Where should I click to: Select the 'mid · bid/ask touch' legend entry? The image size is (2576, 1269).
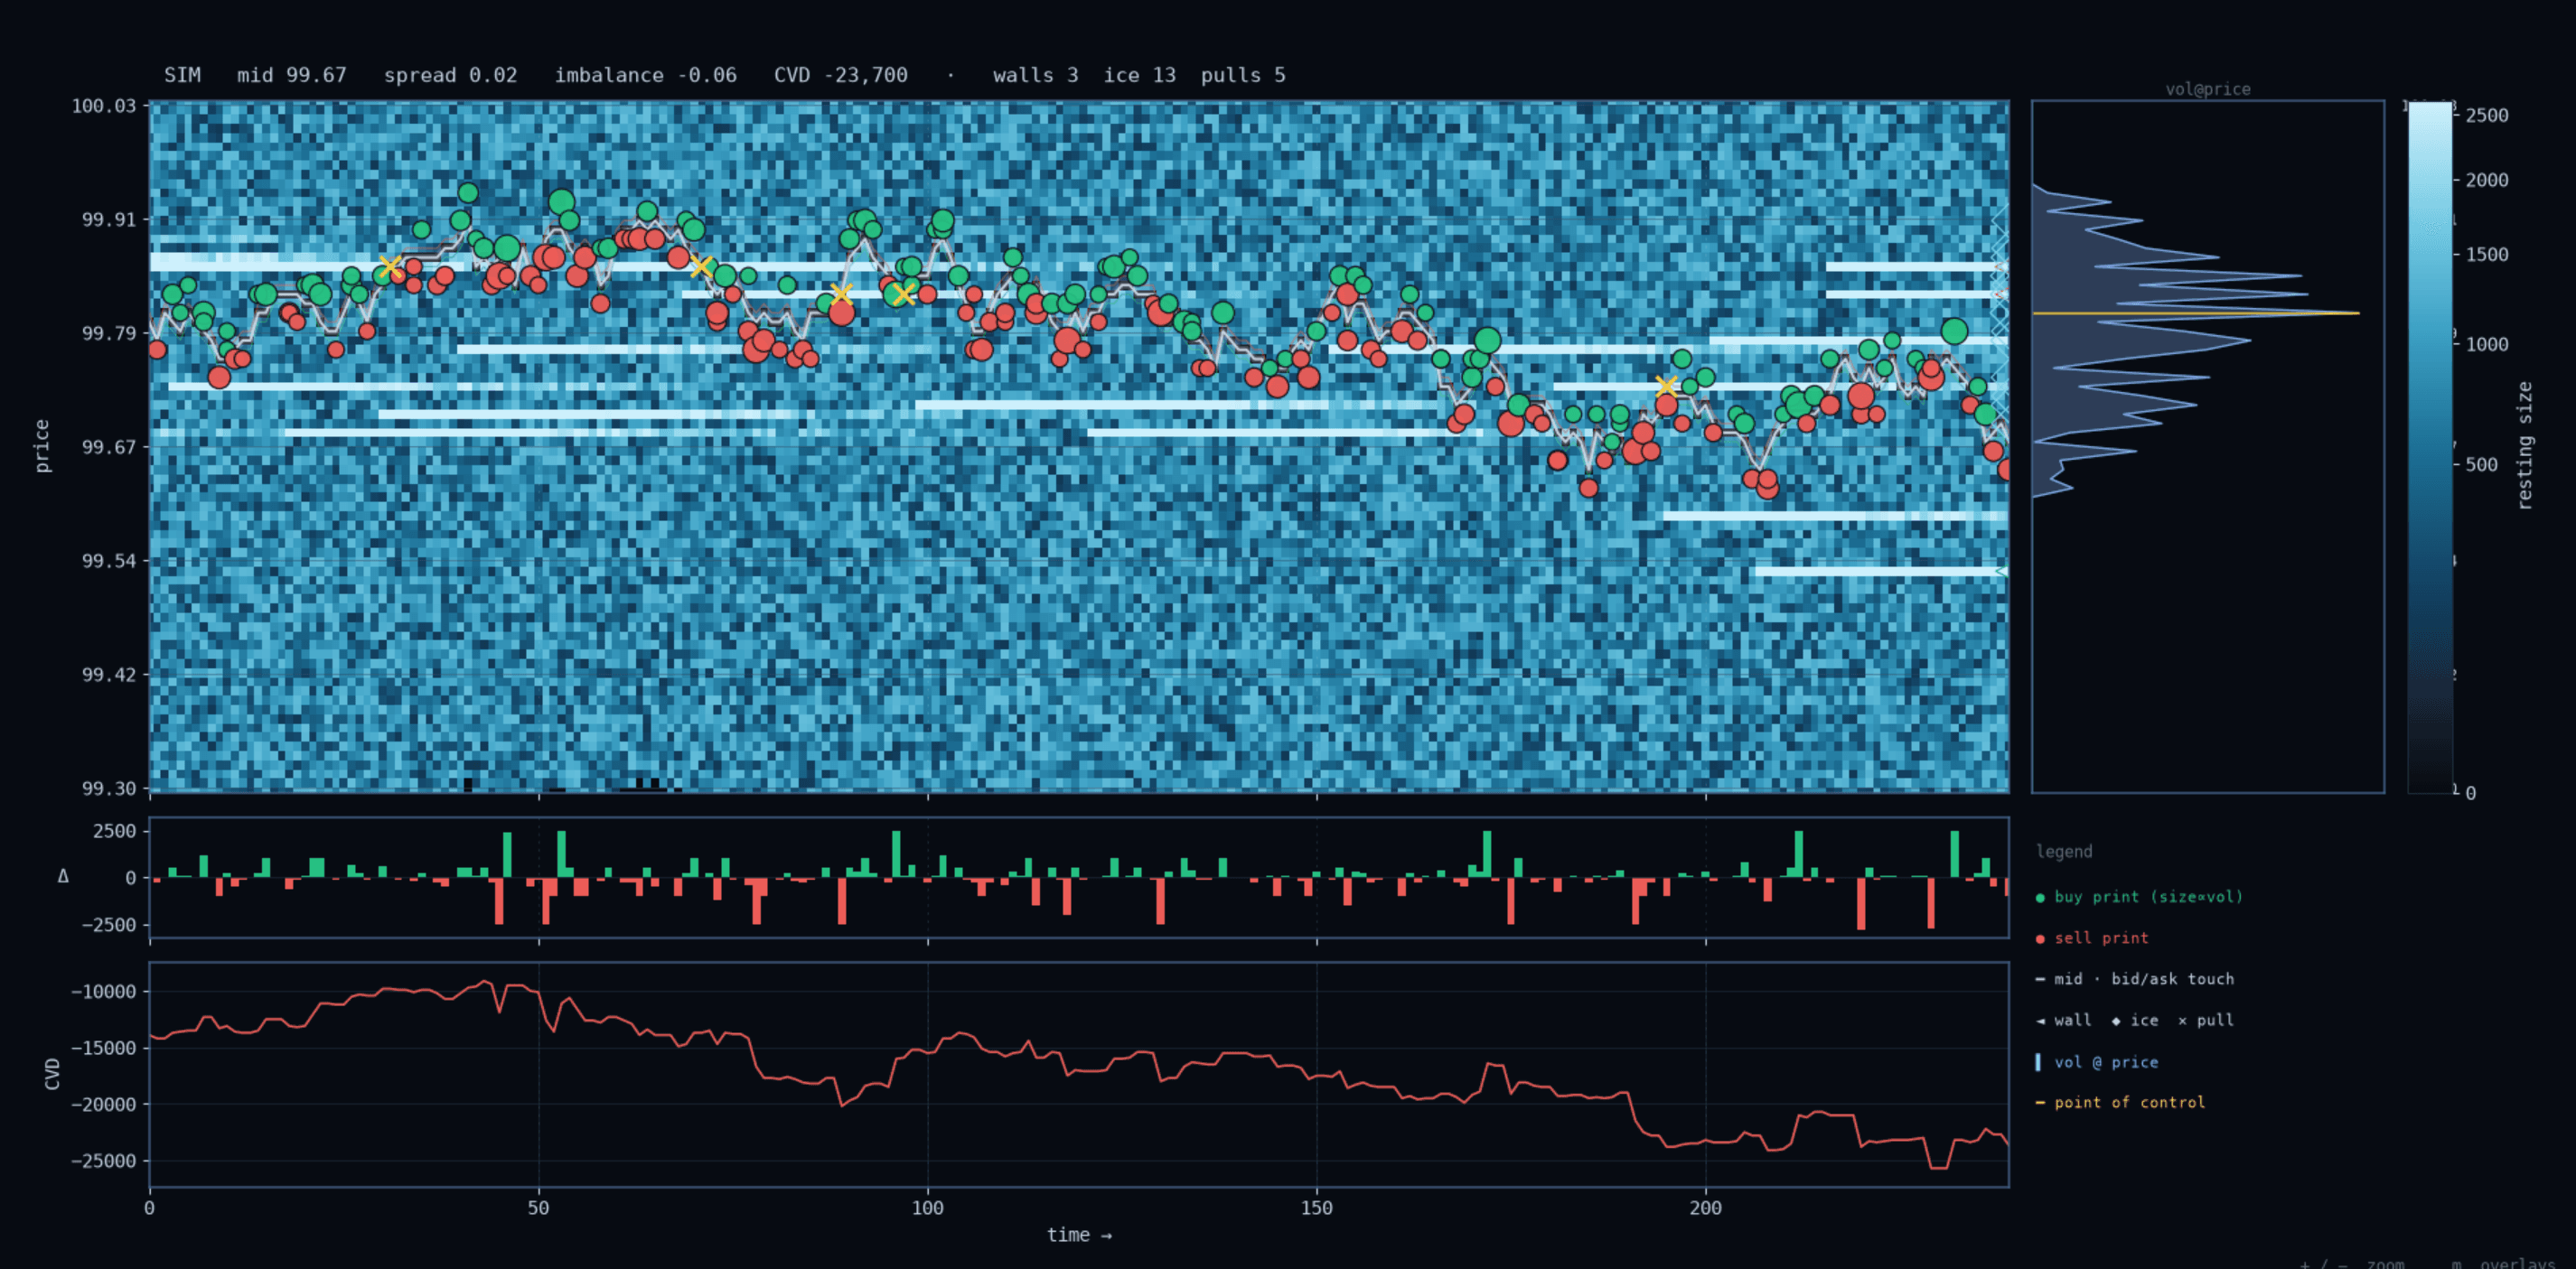click(x=2134, y=979)
